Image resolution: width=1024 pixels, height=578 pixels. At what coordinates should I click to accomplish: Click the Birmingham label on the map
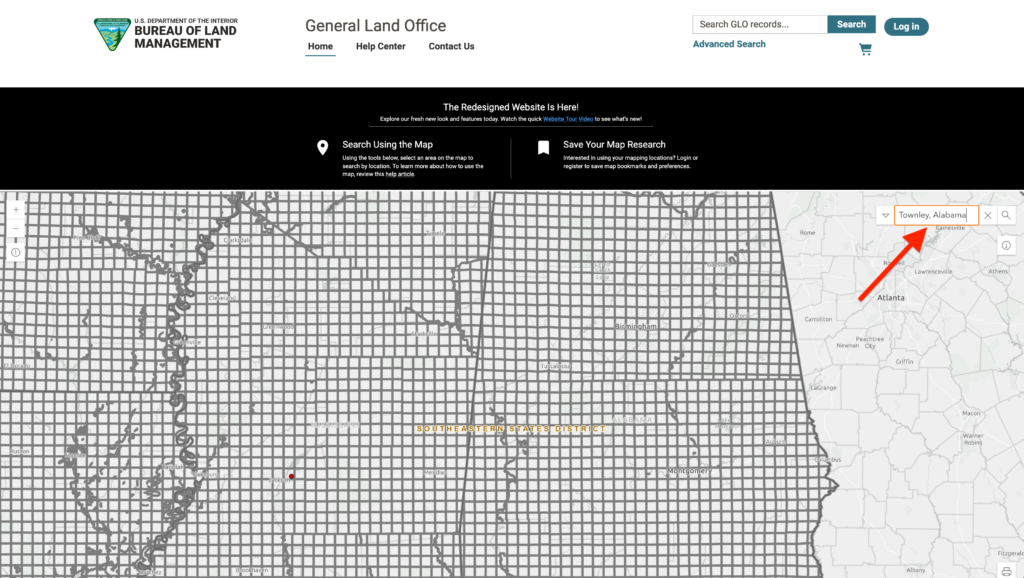point(635,326)
